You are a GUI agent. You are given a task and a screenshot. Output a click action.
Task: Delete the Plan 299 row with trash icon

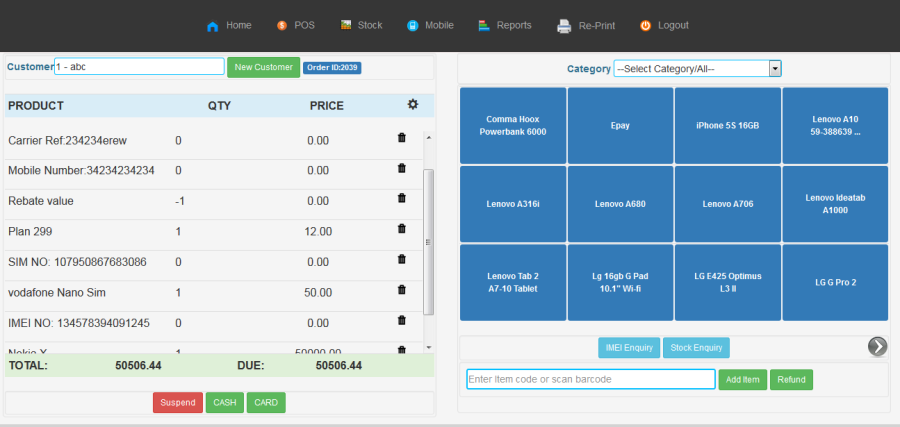pyautogui.click(x=402, y=229)
